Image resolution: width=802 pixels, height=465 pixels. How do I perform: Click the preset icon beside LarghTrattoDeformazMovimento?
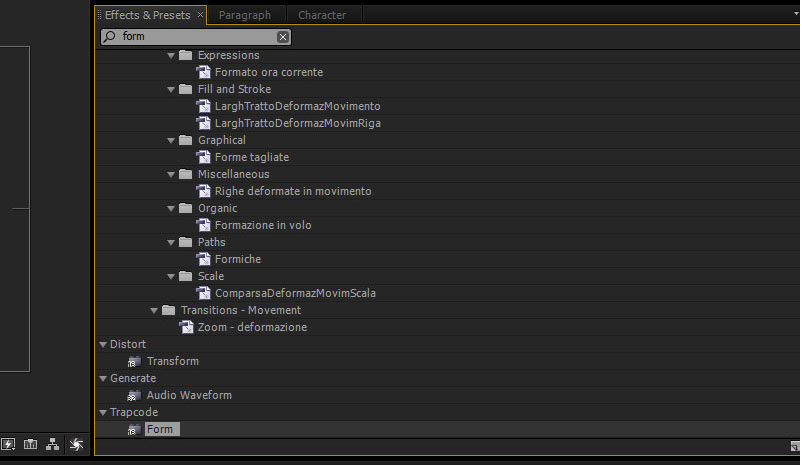click(204, 106)
